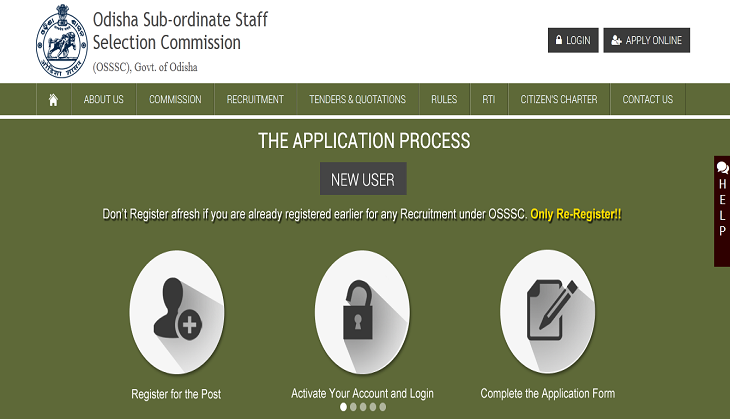
Task: Select the first carousel dot
Action: coord(343,407)
